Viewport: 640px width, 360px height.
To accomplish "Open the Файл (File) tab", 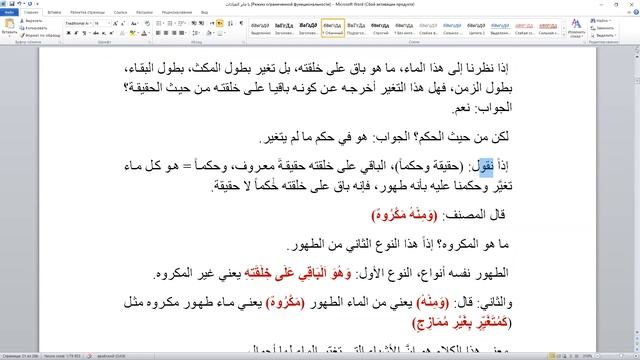I will click(9, 12).
